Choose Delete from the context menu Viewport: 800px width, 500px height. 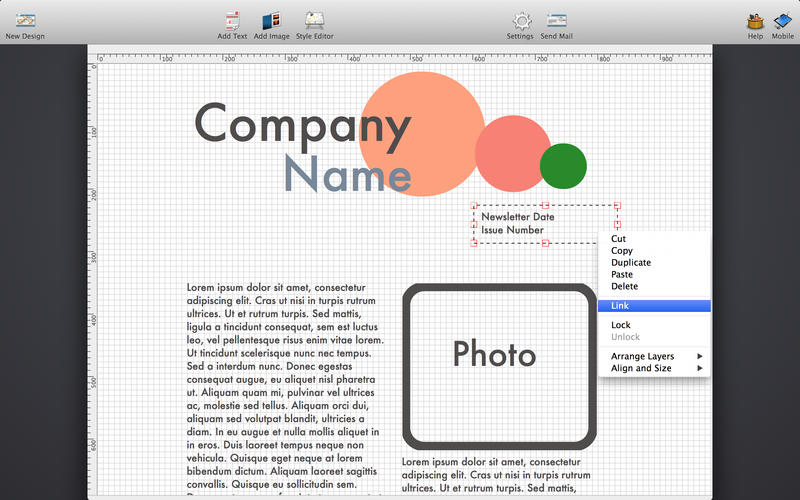[654, 286]
